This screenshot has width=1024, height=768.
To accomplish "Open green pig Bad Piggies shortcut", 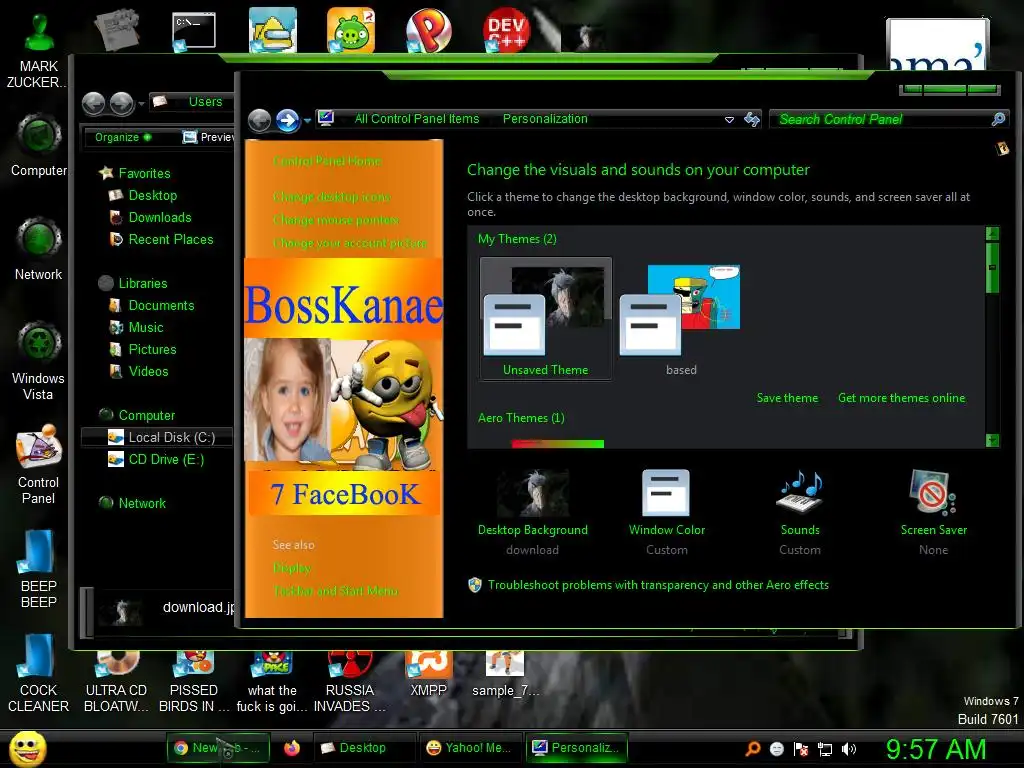I will point(351,30).
